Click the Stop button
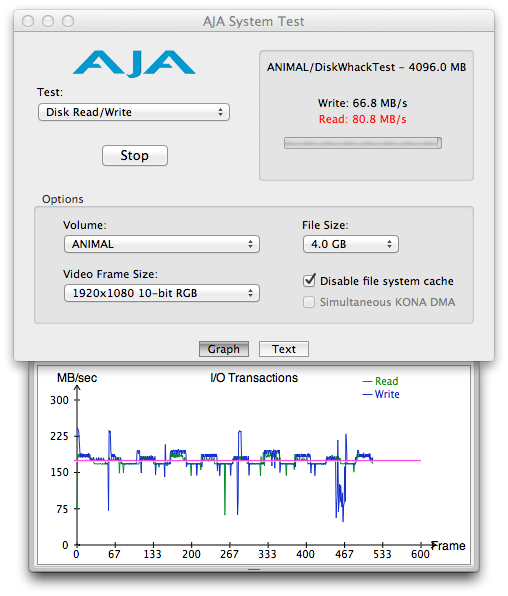The image size is (508, 596). pyautogui.click(x=135, y=155)
